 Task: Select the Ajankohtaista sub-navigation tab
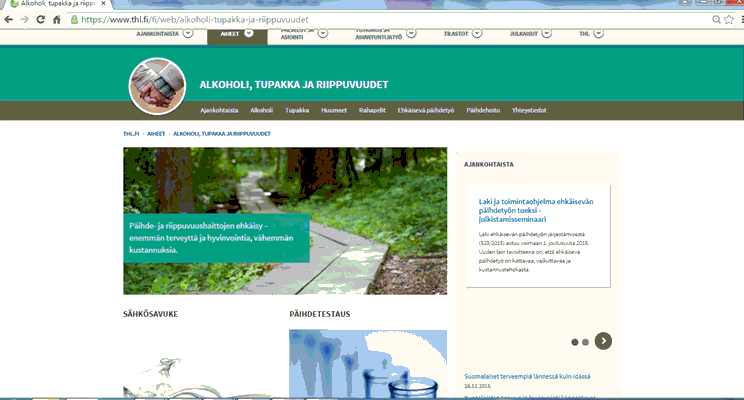(x=219, y=110)
